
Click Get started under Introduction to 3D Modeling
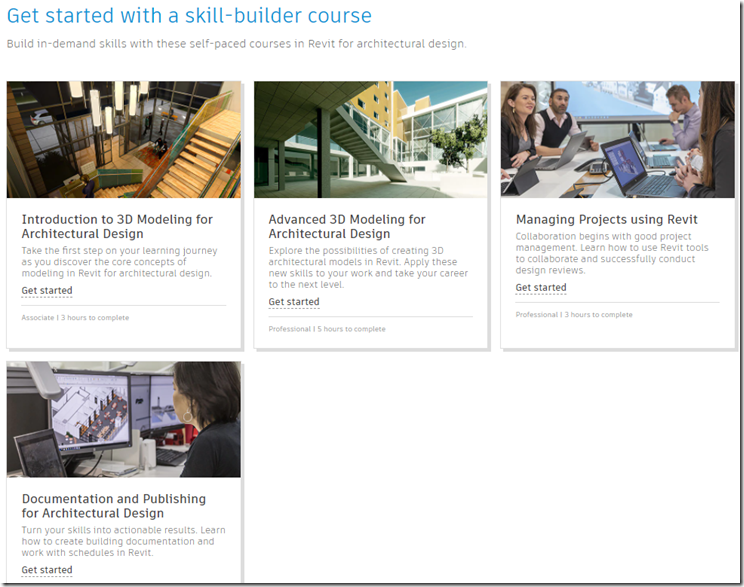pos(47,290)
